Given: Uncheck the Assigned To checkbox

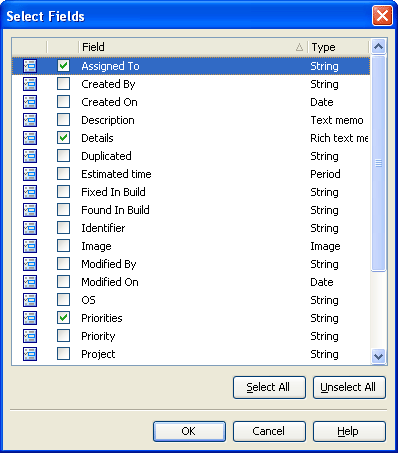Looking at the screenshot, I should 63,66.
